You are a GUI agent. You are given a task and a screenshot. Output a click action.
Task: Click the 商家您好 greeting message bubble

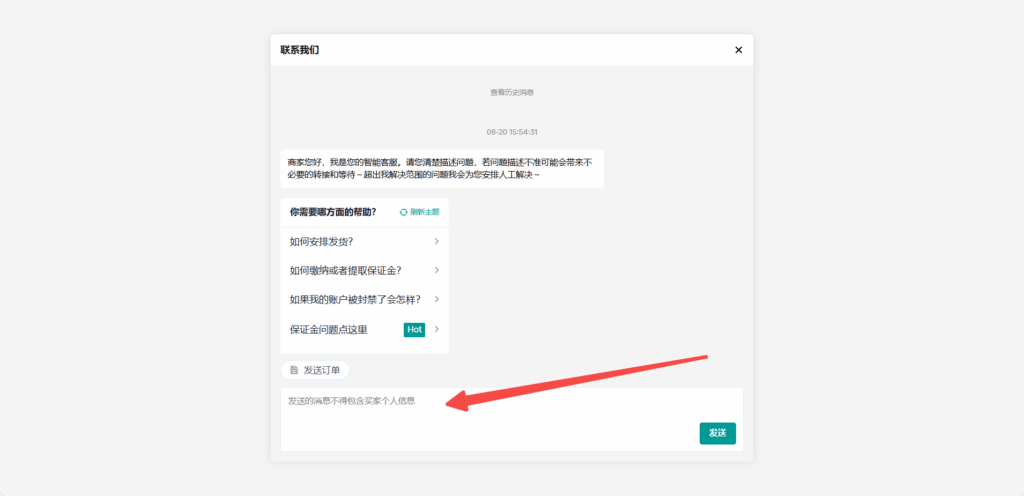tap(442, 168)
